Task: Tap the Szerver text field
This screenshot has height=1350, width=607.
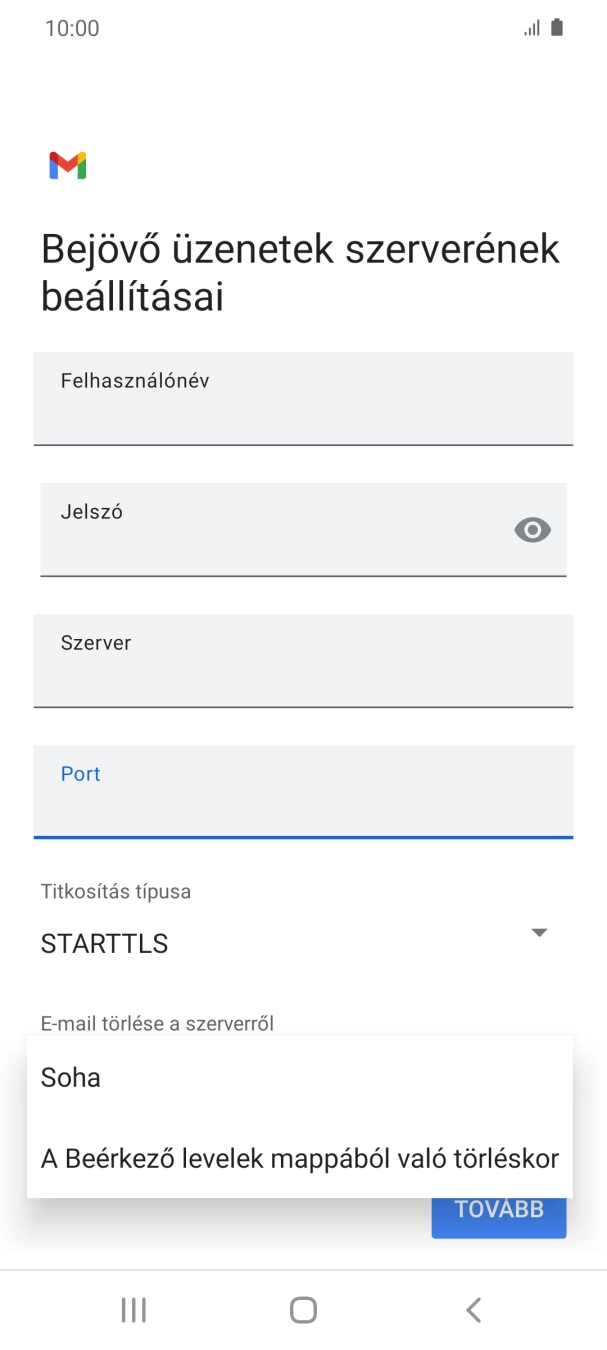Action: (303, 661)
